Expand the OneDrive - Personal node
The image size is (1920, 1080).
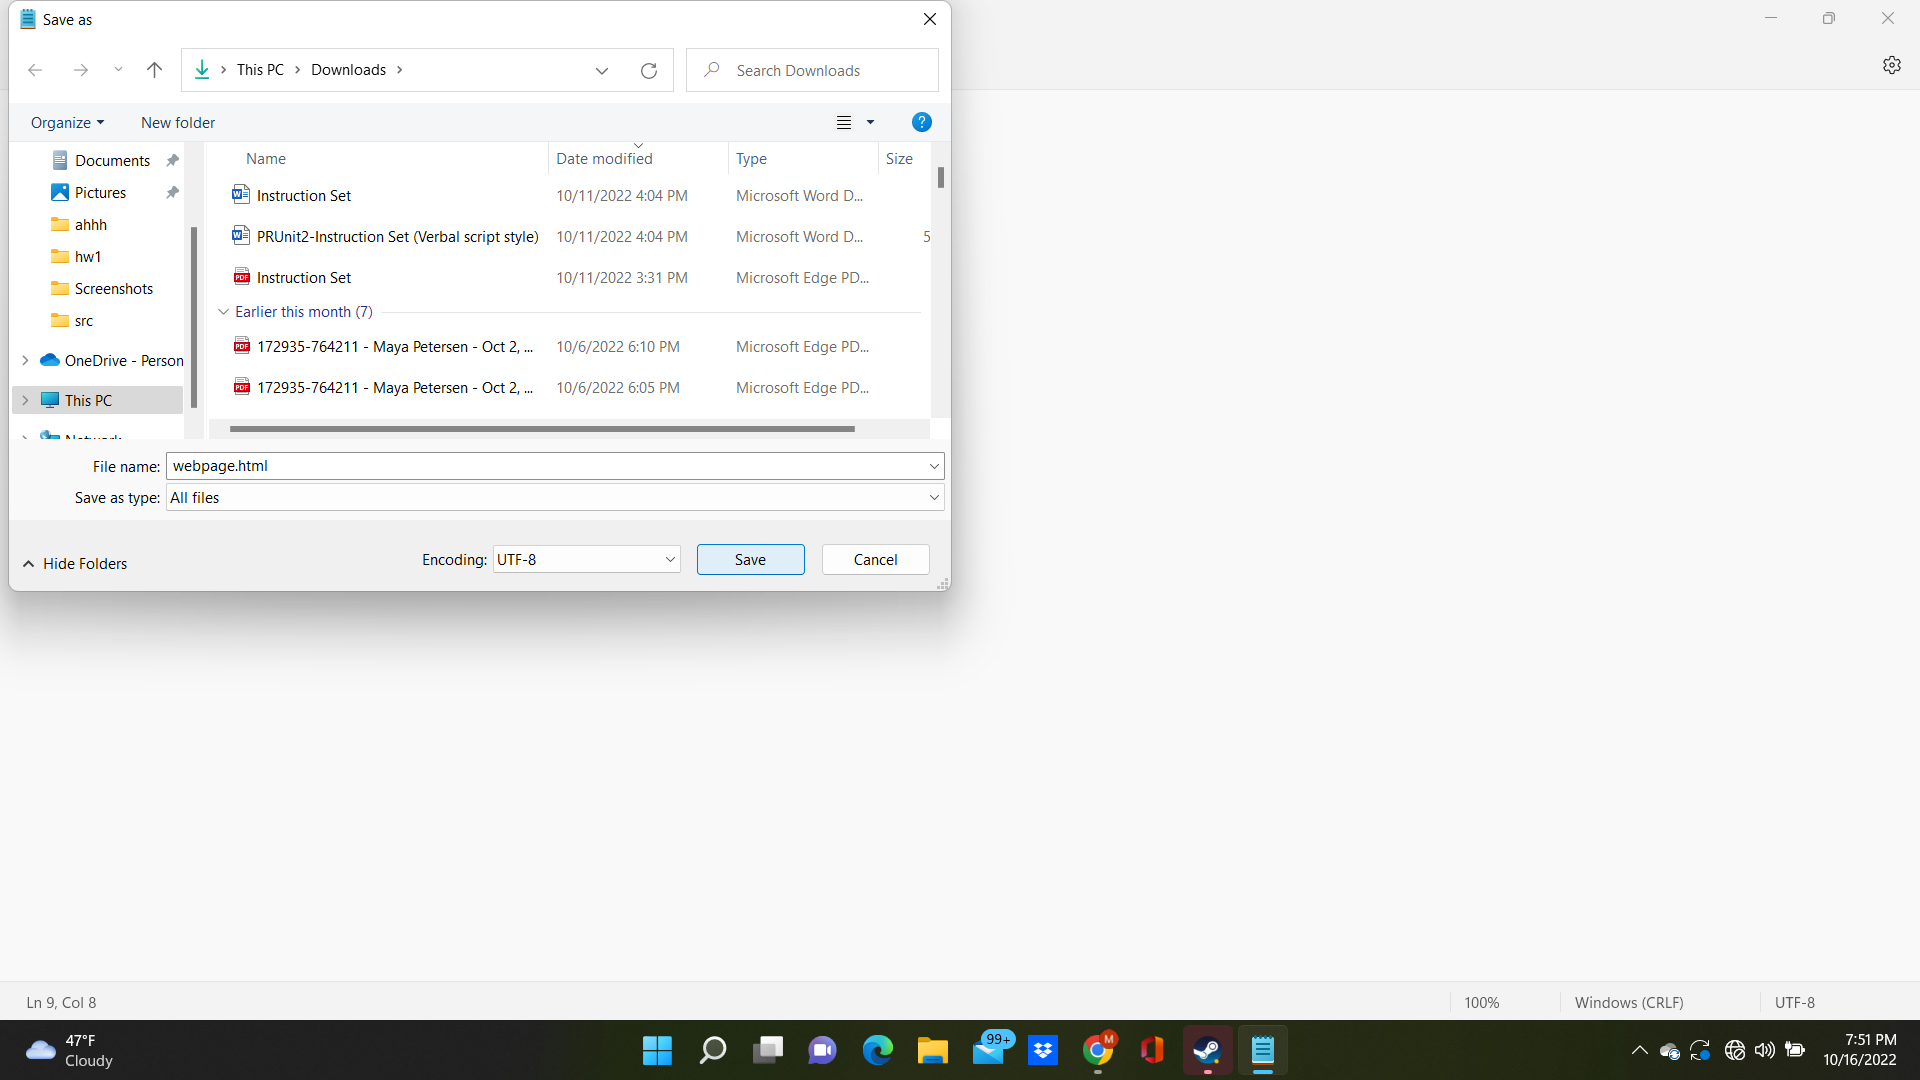pos(24,360)
